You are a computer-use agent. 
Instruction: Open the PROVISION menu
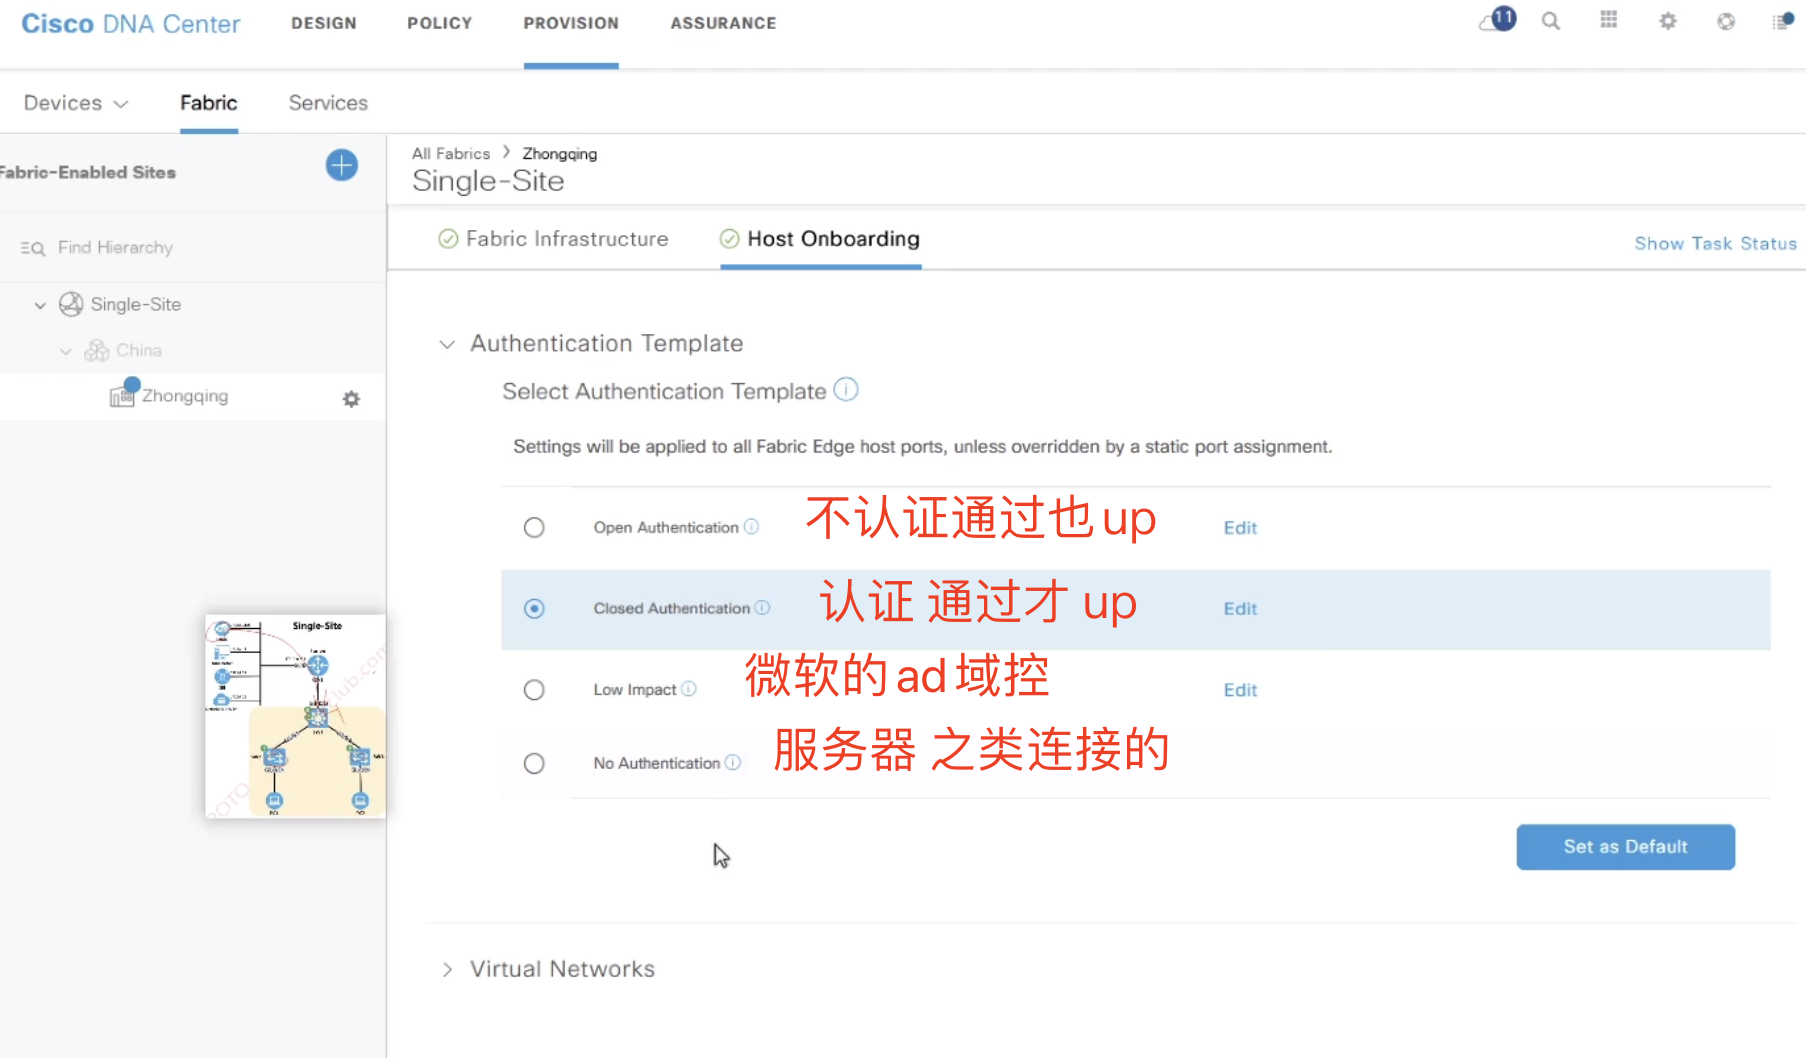[x=571, y=23]
